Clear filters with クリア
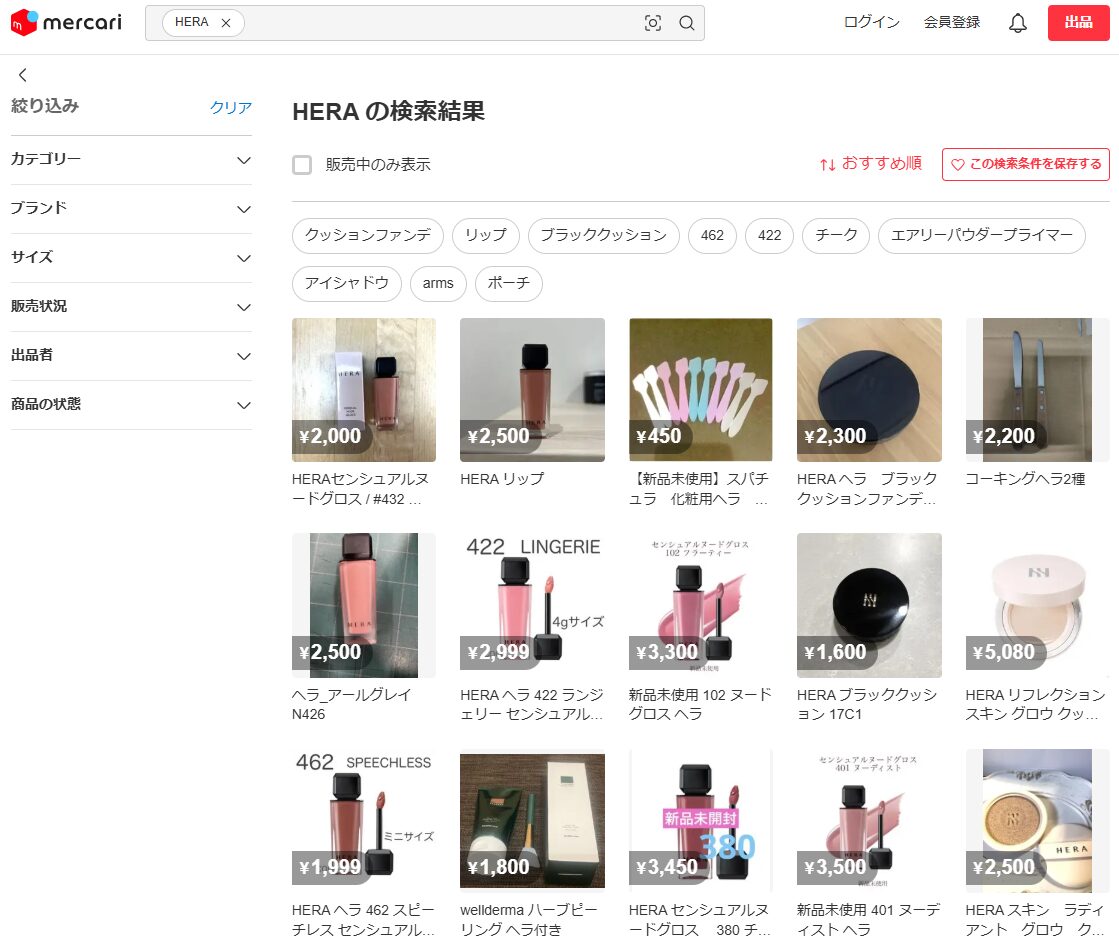Viewport: 1119px width, 942px height. pyautogui.click(x=231, y=108)
